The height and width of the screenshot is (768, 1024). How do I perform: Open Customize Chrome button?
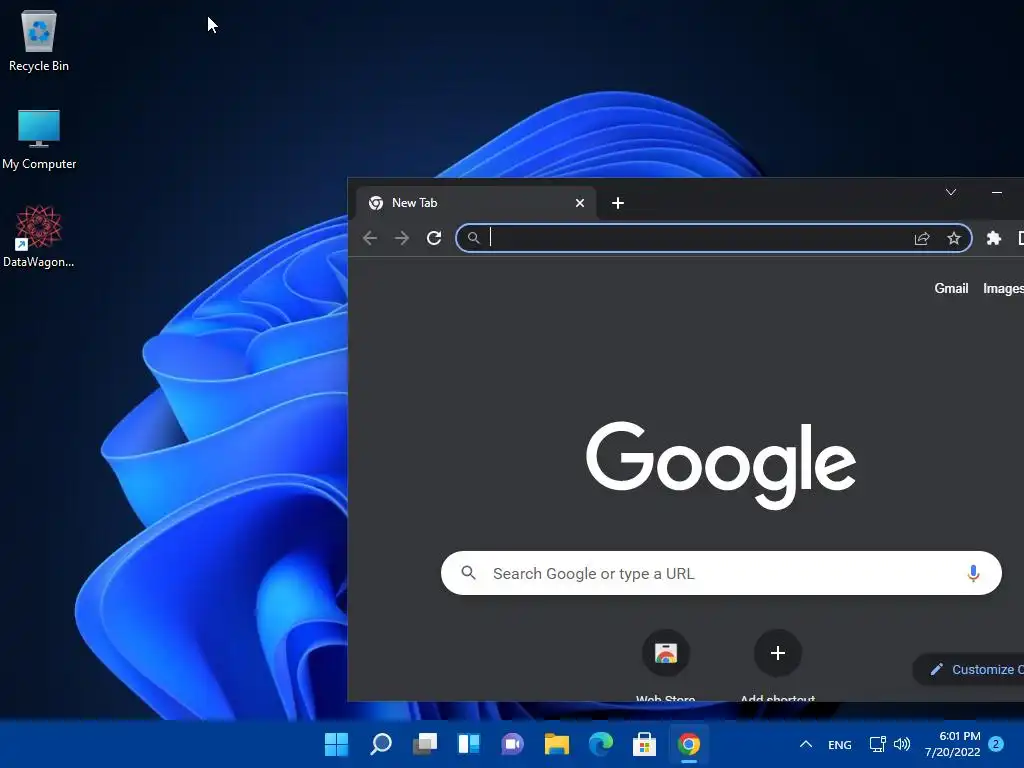coord(968,669)
